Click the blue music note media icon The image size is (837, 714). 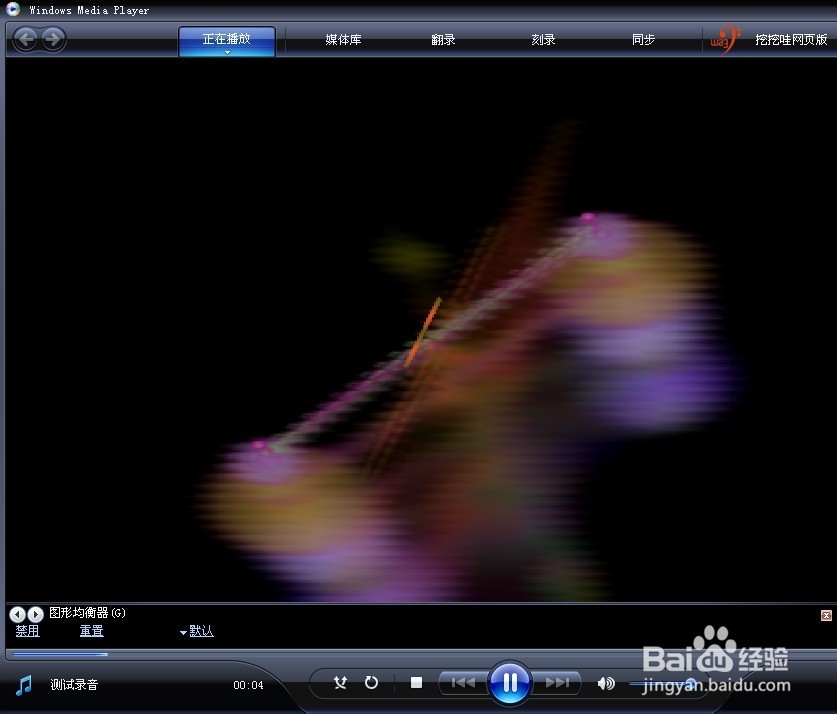pos(23,685)
